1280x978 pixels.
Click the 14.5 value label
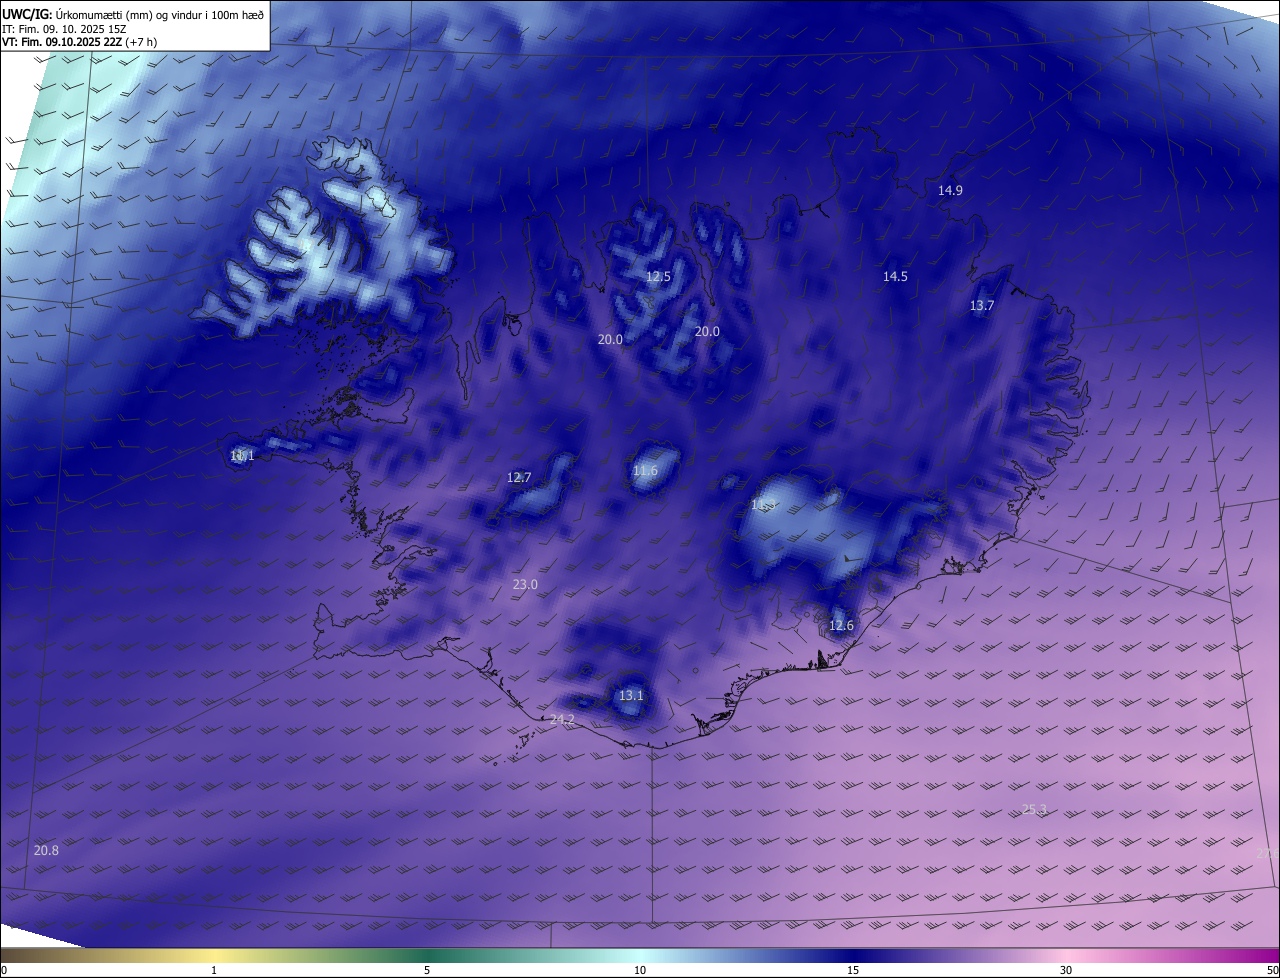[x=895, y=276]
